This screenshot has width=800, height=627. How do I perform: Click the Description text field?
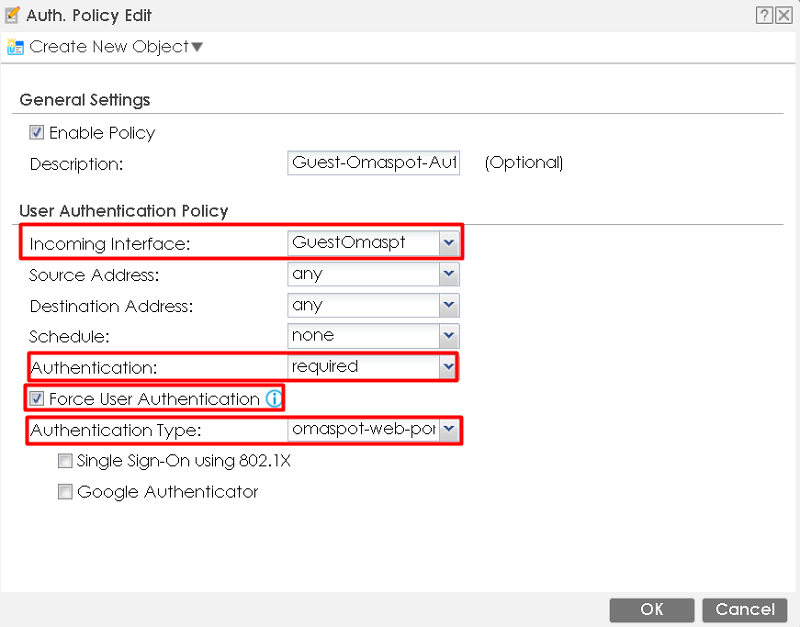pyautogui.click(x=373, y=163)
